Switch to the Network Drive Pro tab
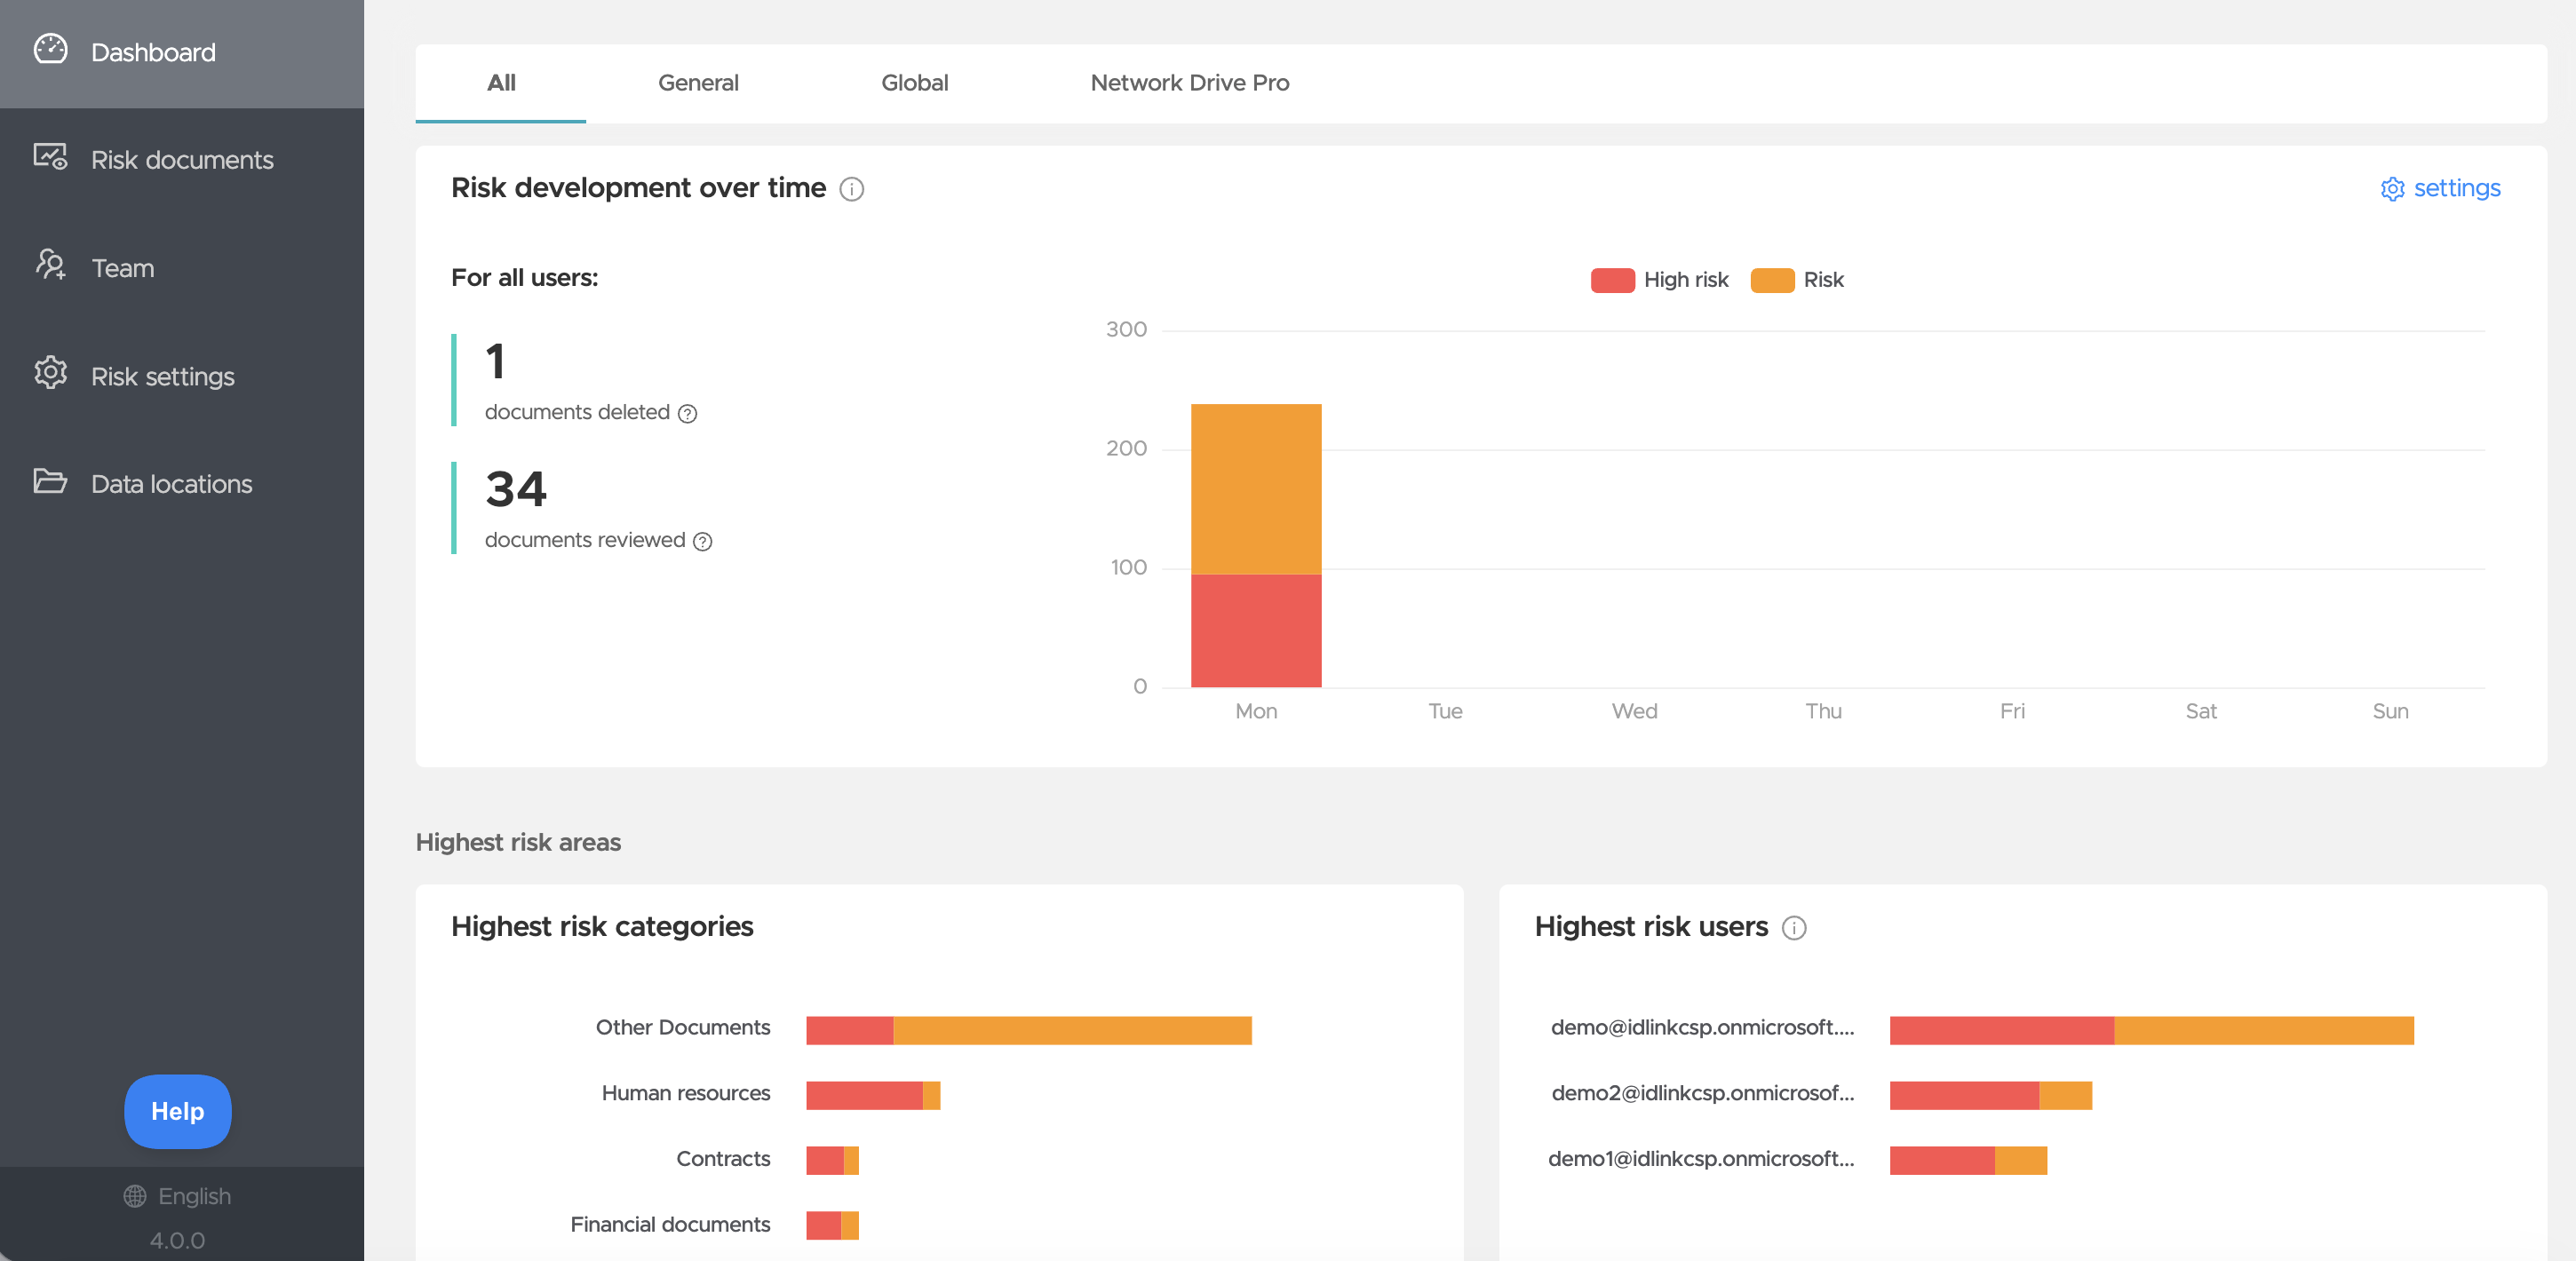Screen dimensions: 2576x1261 (1189, 83)
